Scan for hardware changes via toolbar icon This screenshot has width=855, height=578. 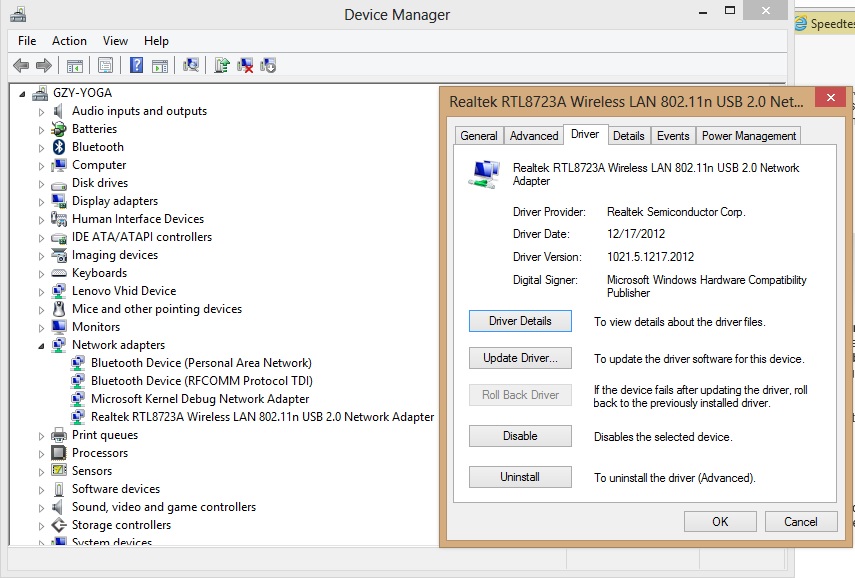[191, 65]
